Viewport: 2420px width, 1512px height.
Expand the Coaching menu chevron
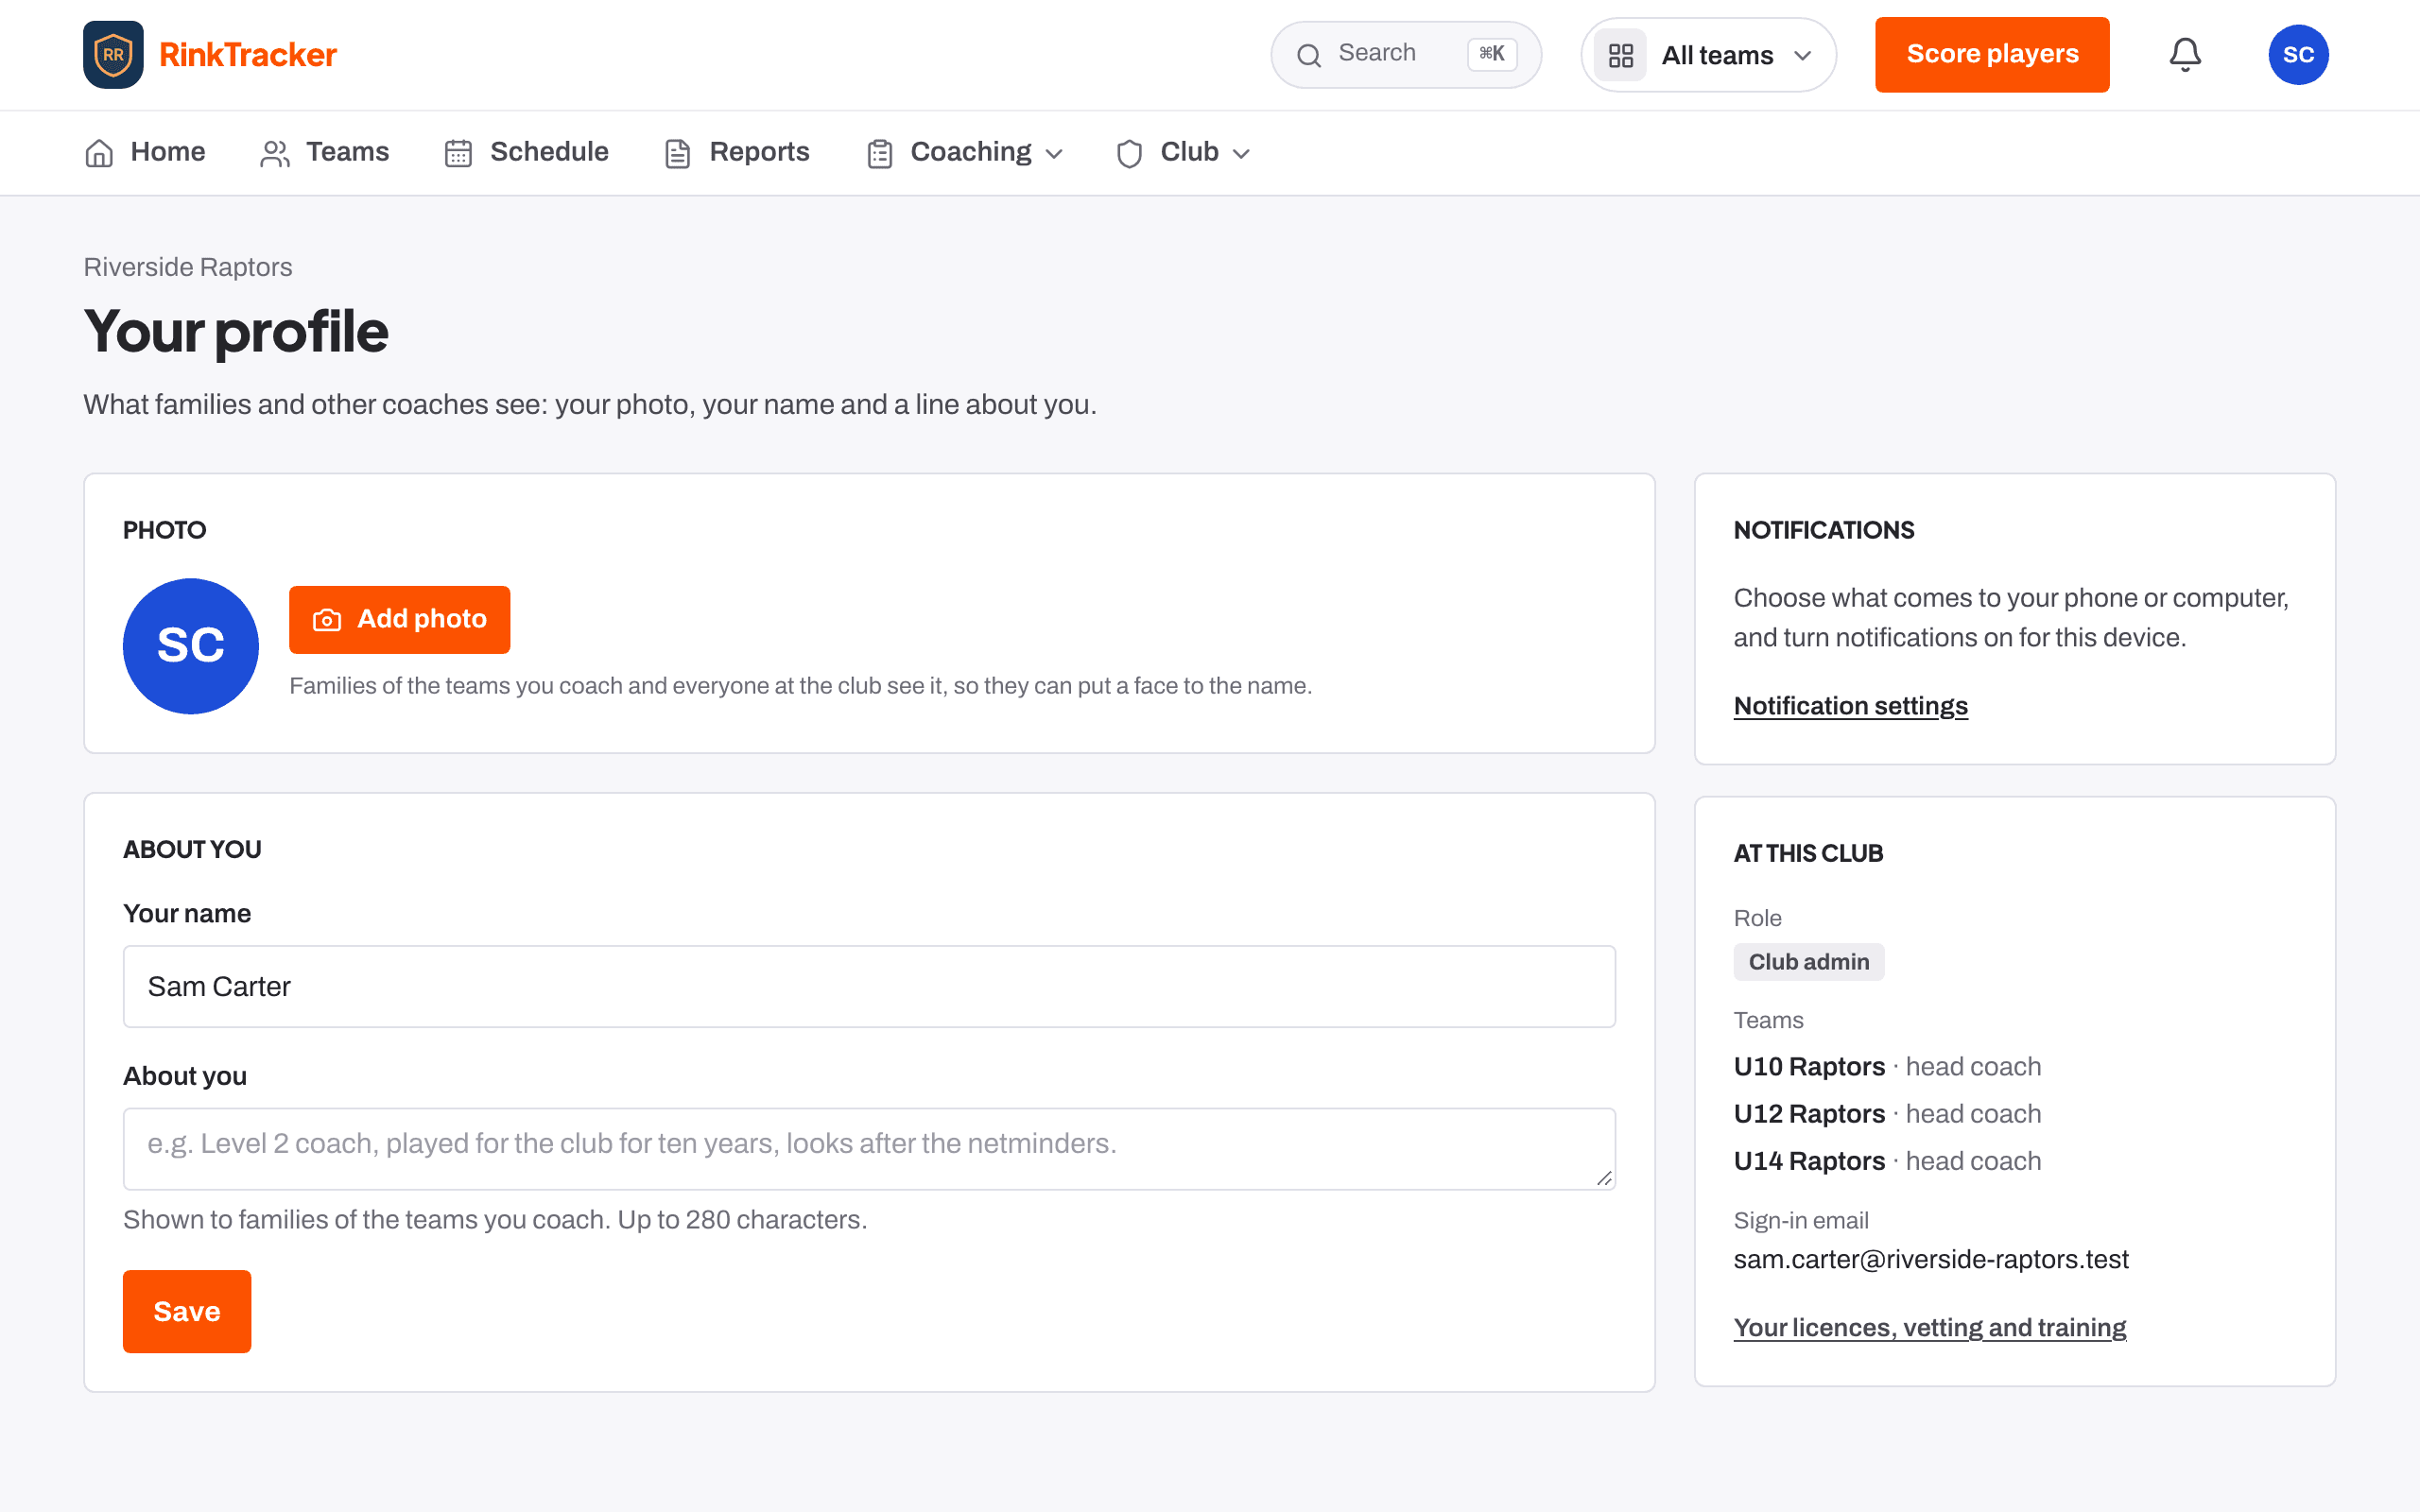coord(1054,154)
